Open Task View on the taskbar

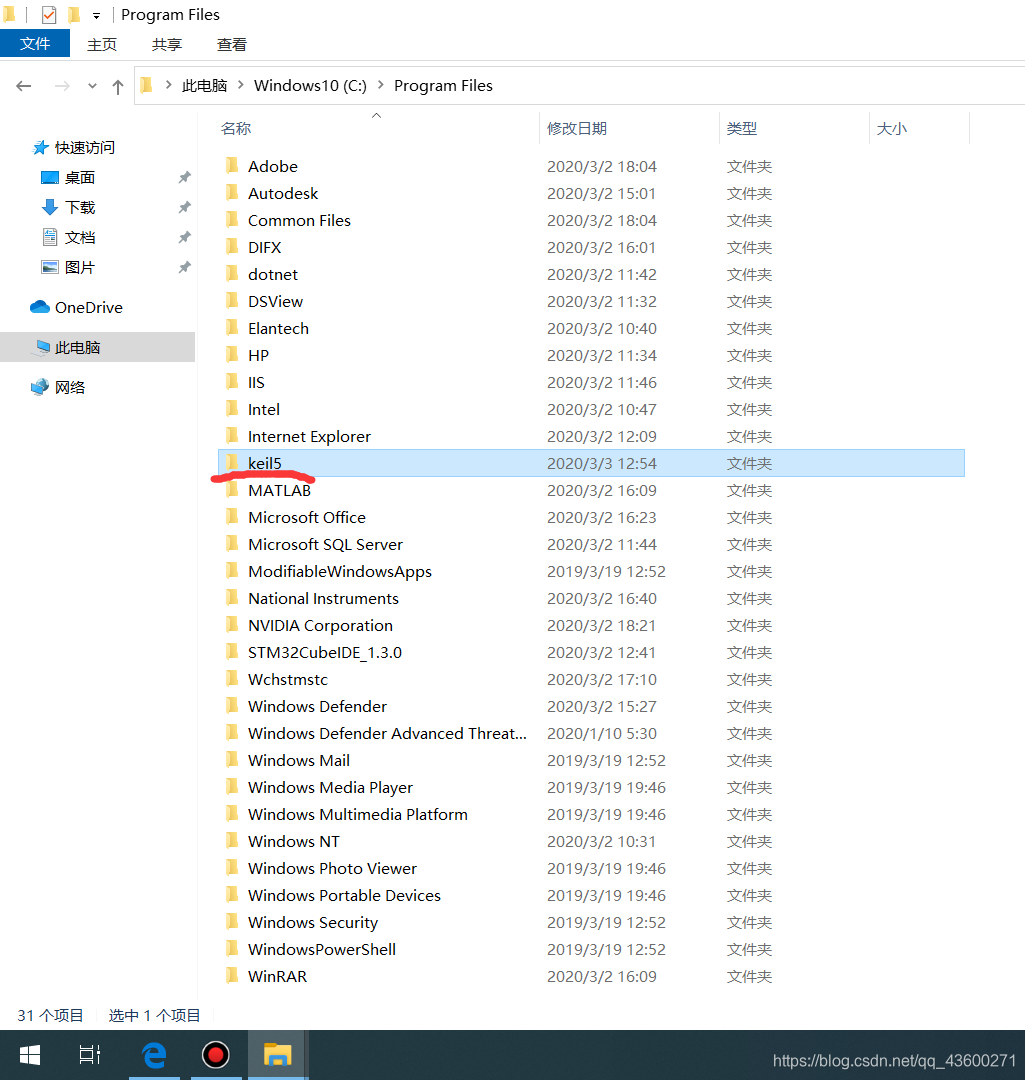(x=90, y=1055)
